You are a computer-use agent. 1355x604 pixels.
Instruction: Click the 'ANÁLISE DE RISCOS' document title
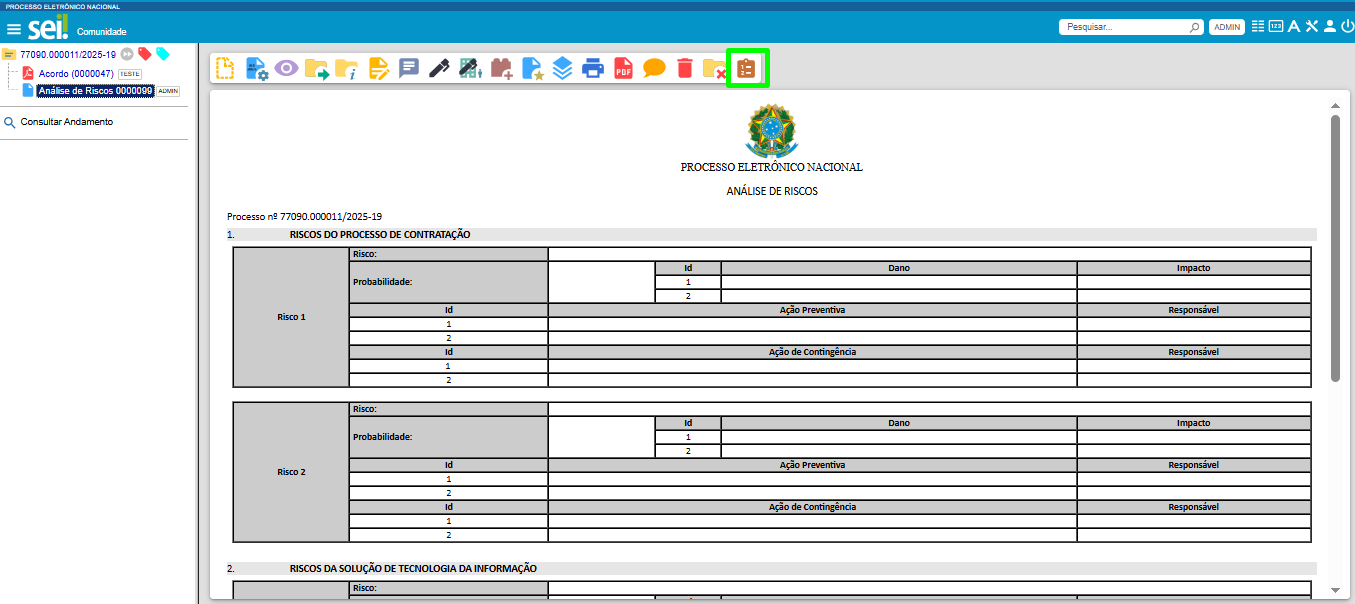[x=771, y=191]
